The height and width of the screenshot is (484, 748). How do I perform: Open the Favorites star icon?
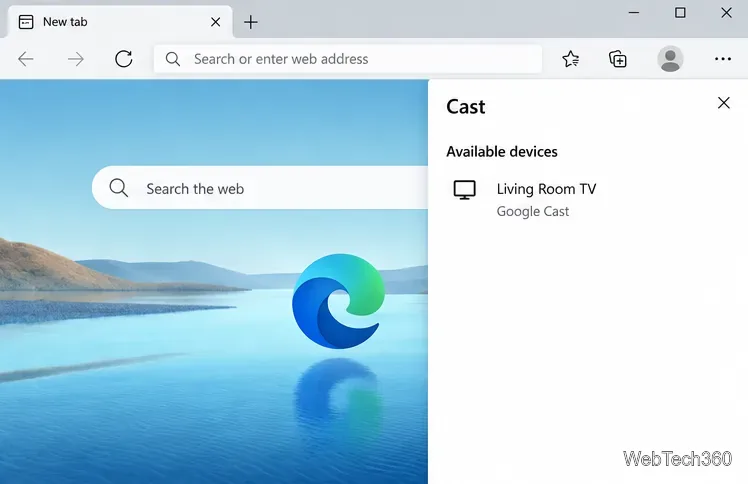[x=571, y=59]
